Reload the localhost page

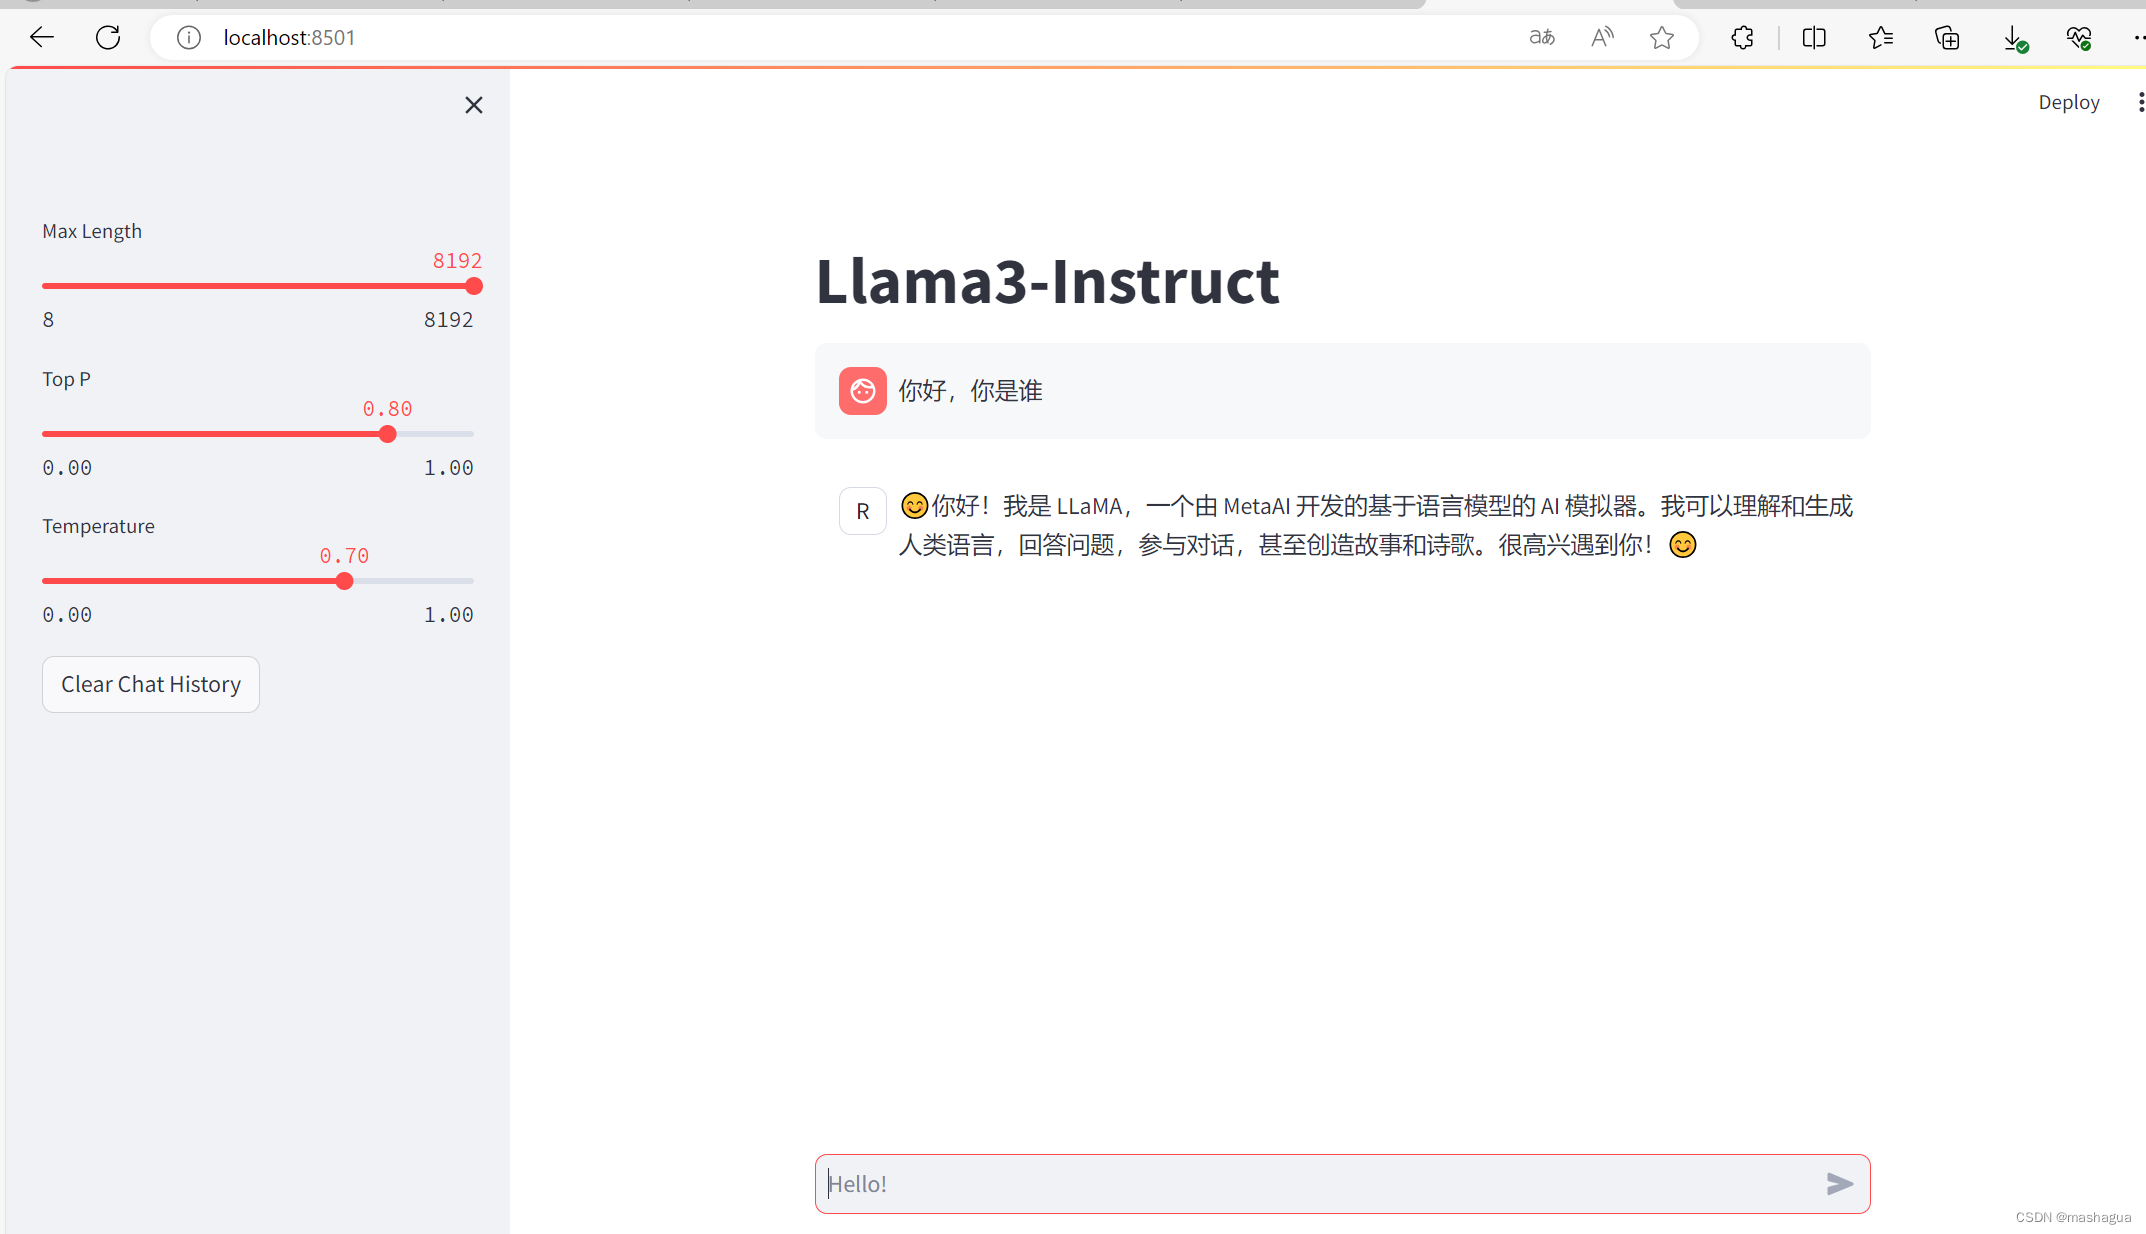point(107,37)
